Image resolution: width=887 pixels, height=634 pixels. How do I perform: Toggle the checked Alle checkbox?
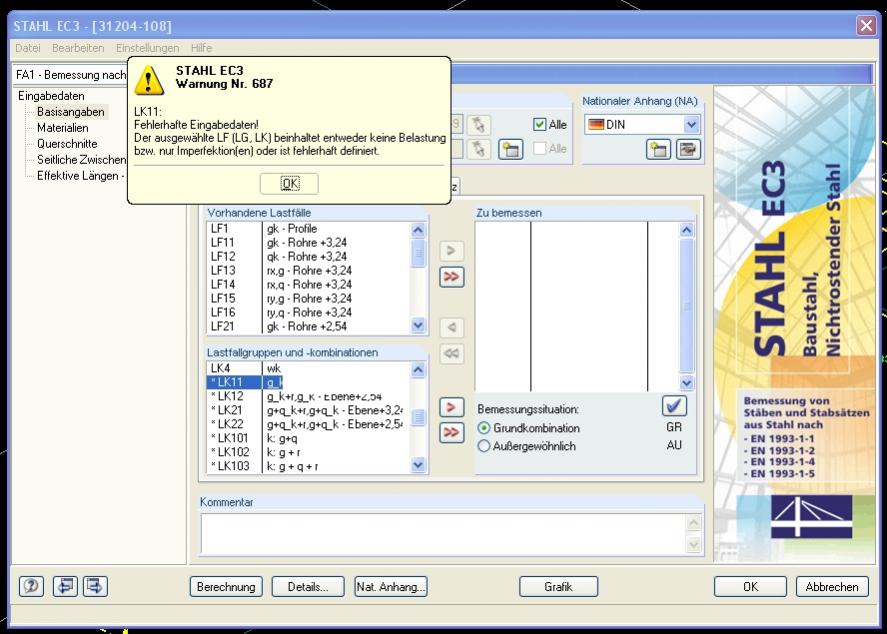pyautogui.click(x=539, y=124)
